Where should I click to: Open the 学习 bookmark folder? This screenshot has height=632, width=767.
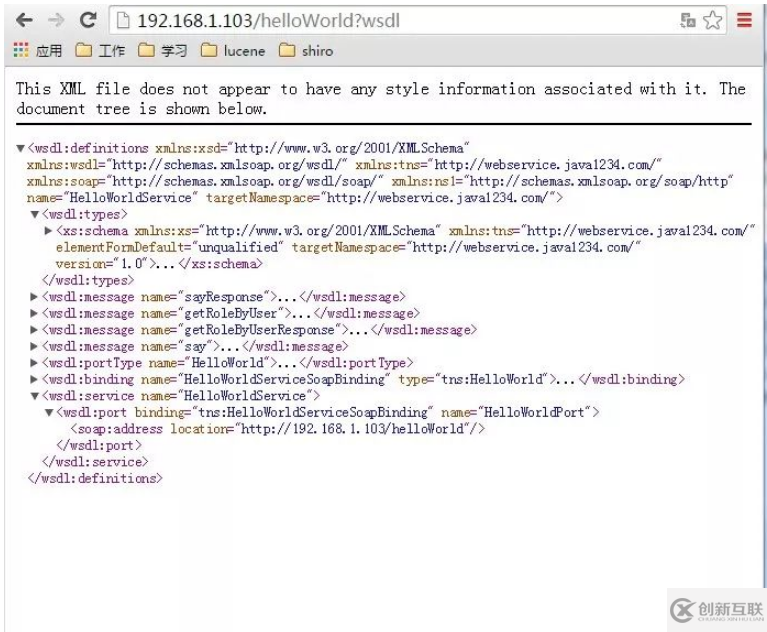pyautogui.click(x=162, y=50)
